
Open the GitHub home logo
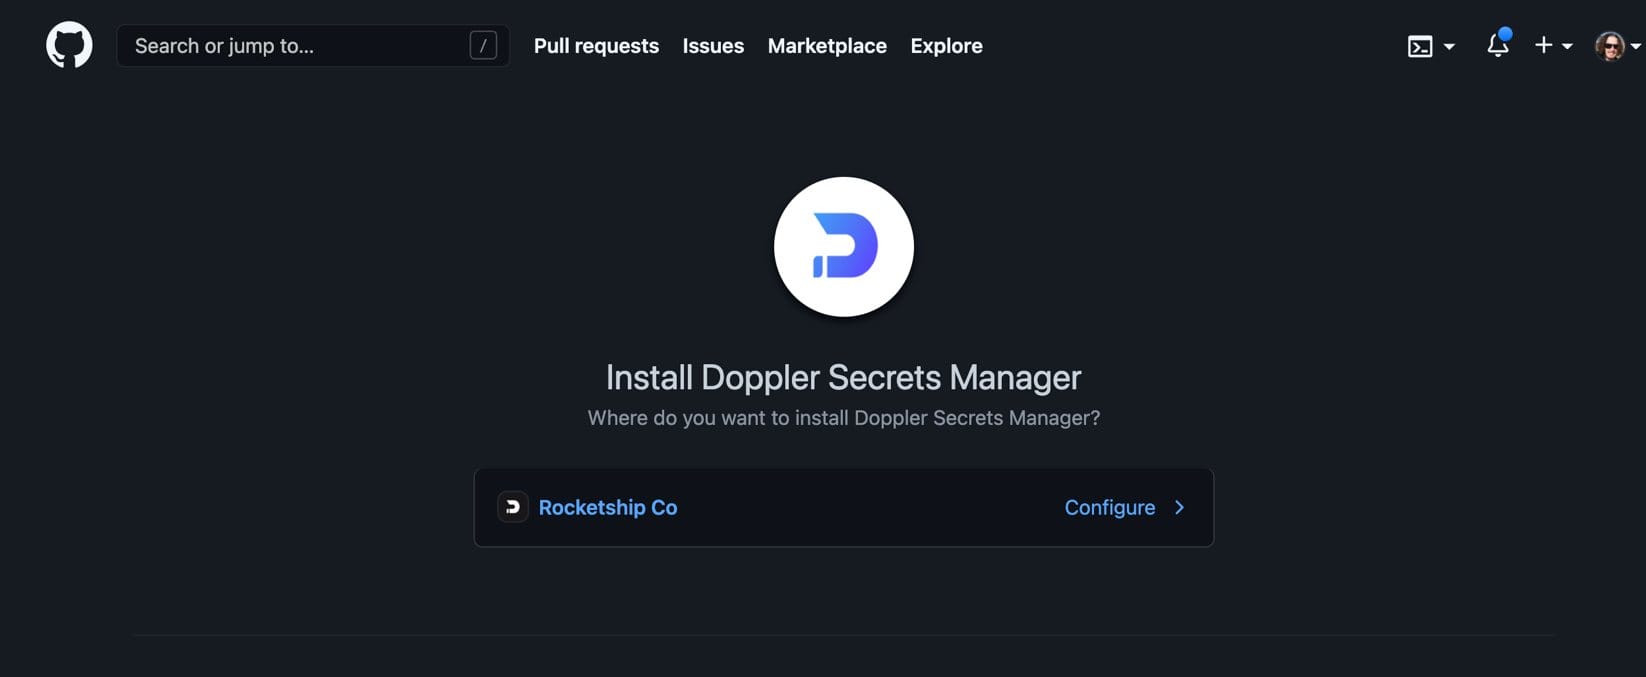[69, 45]
